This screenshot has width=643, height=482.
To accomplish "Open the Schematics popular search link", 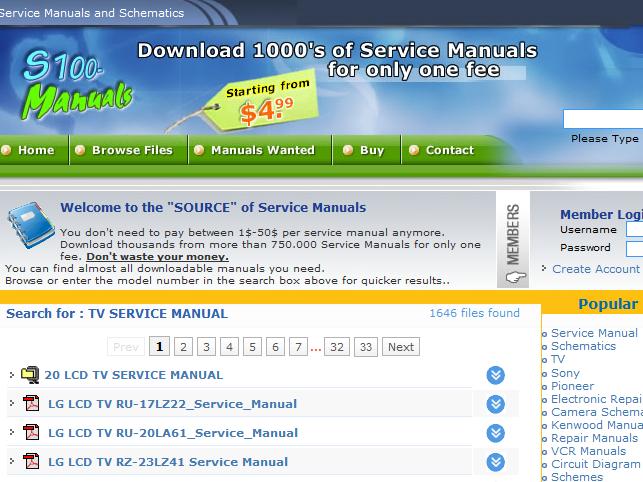I will click(583, 346).
